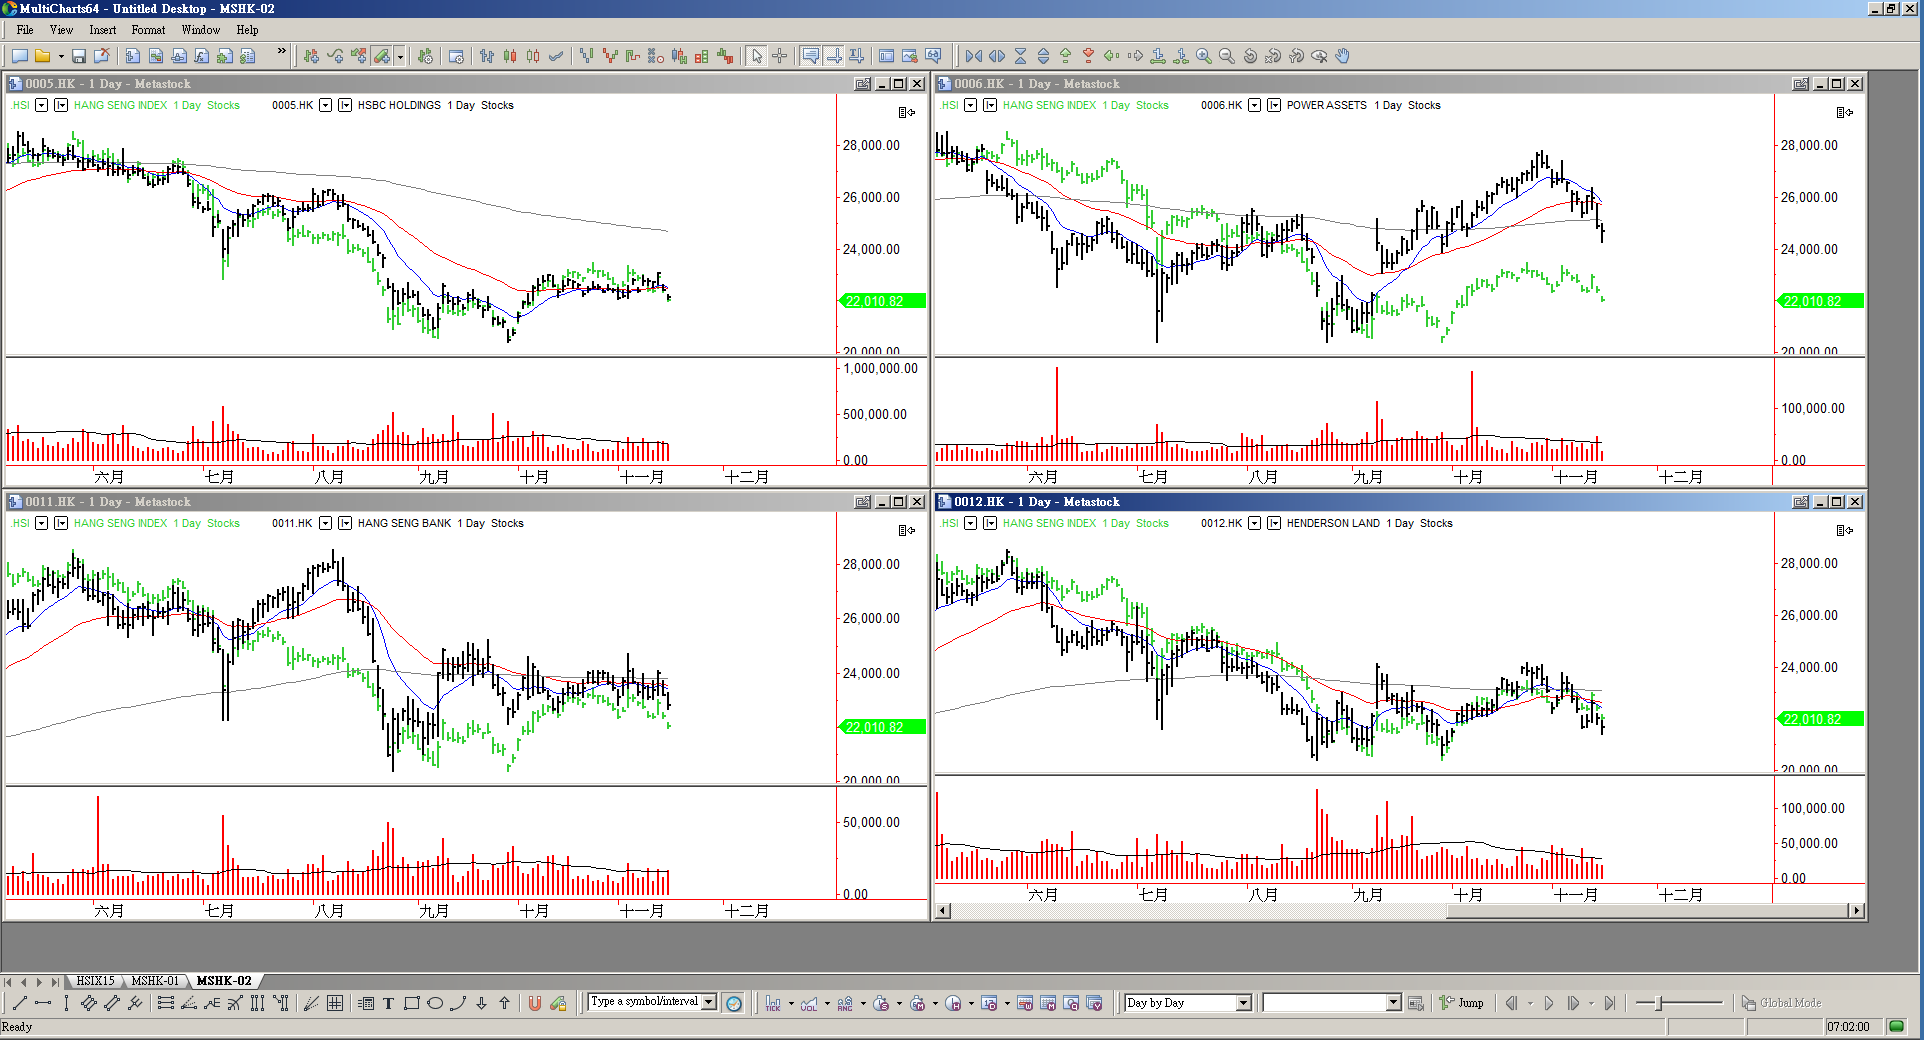Select the crosshair pointer tool
1924x1057 pixels.
(x=780, y=56)
